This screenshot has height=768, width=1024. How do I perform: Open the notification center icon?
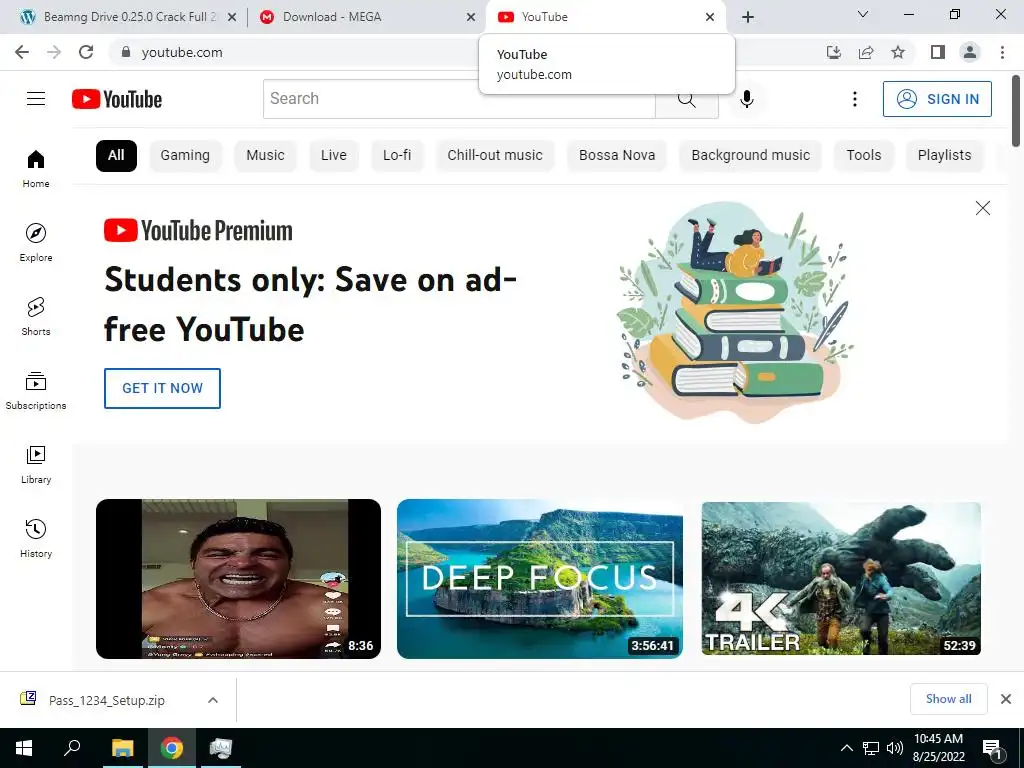pyautogui.click(x=993, y=749)
